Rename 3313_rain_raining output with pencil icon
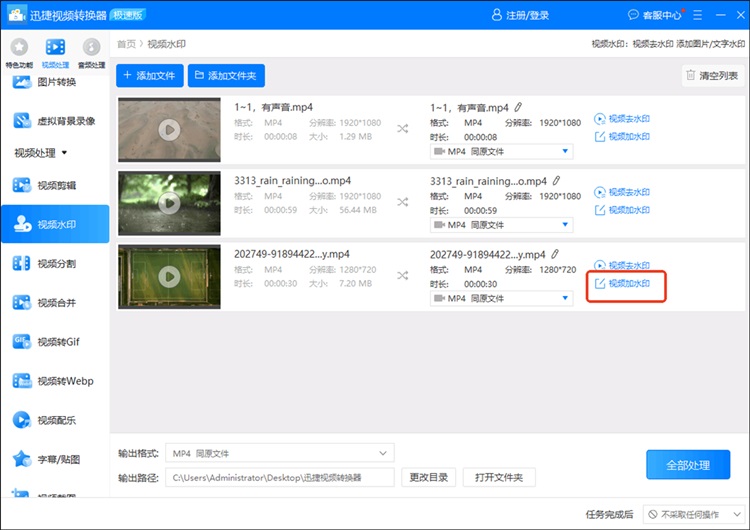This screenshot has width=750, height=530. (556, 181)
